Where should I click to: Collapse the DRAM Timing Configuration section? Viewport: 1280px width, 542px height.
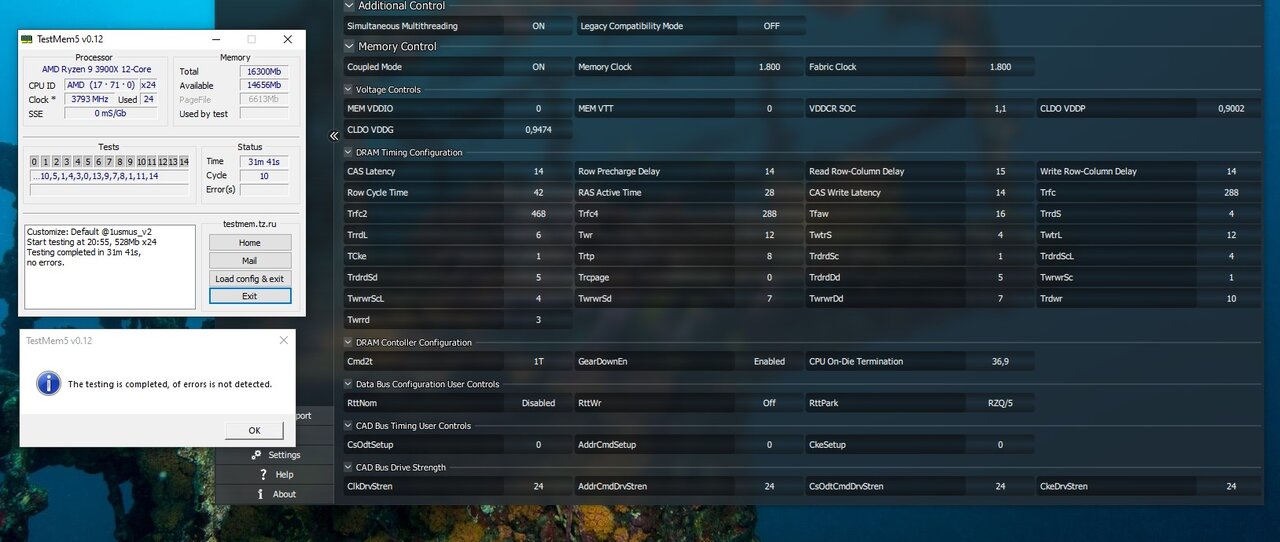click(x=348, y=152)
